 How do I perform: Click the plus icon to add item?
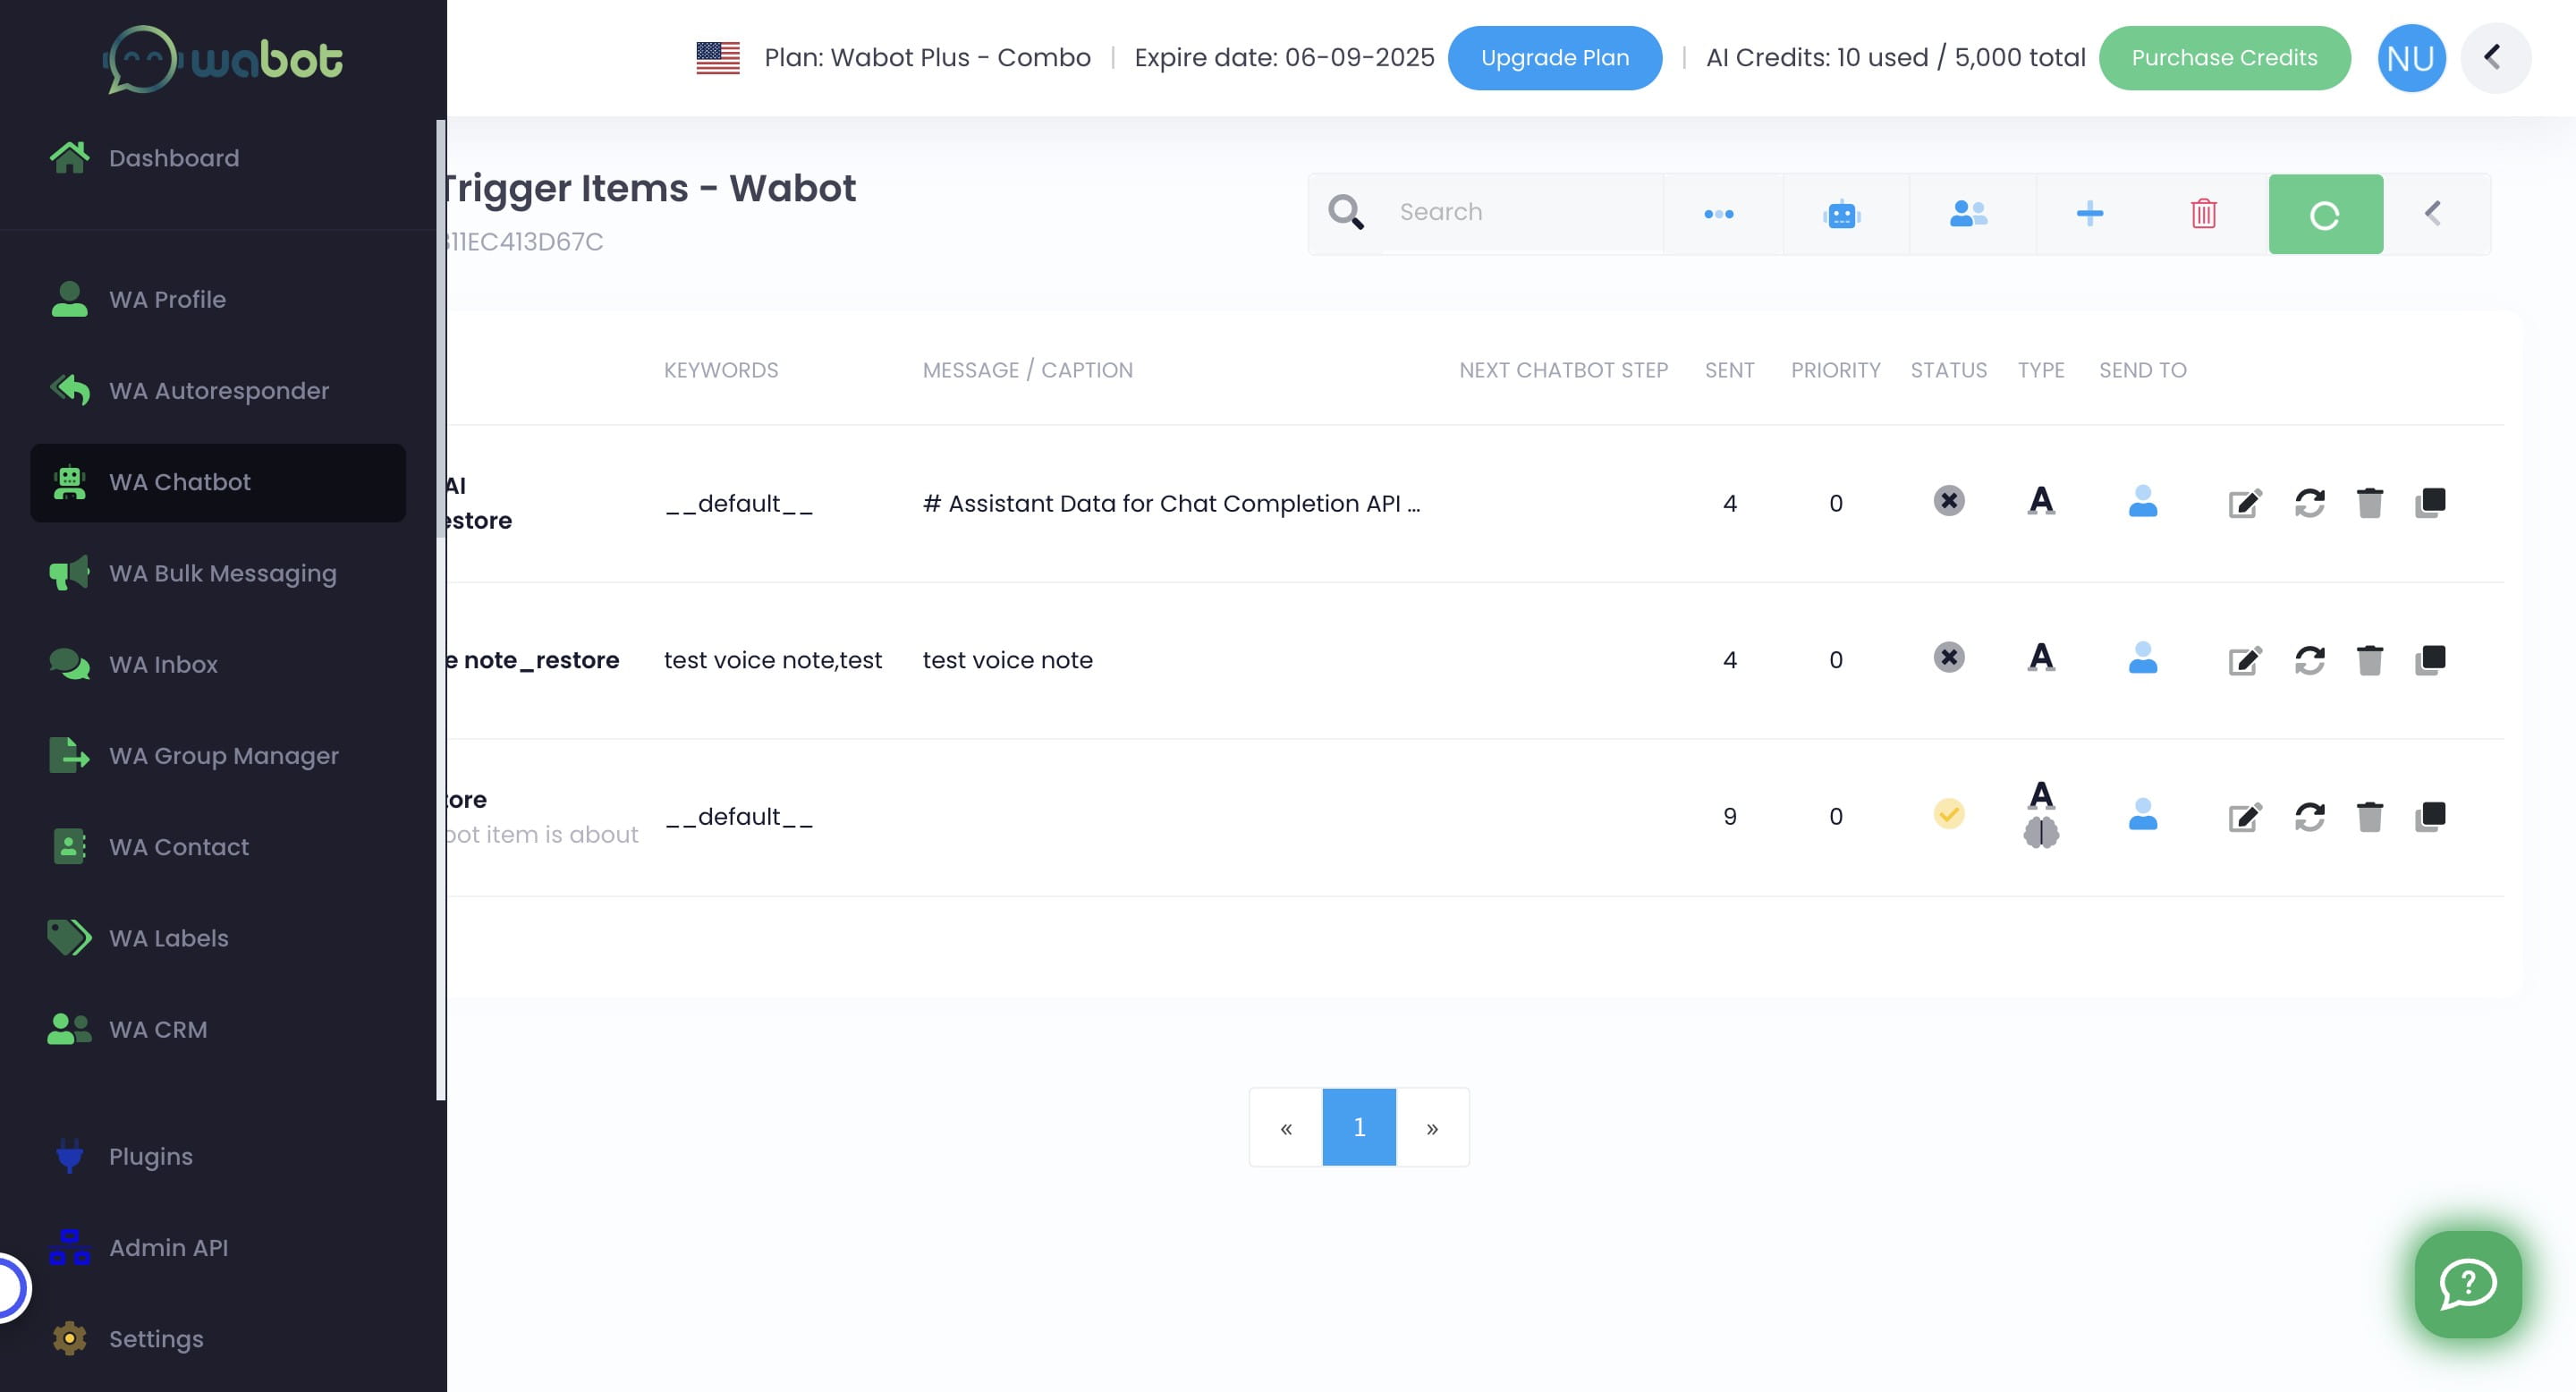click(x=2089, y=214)
